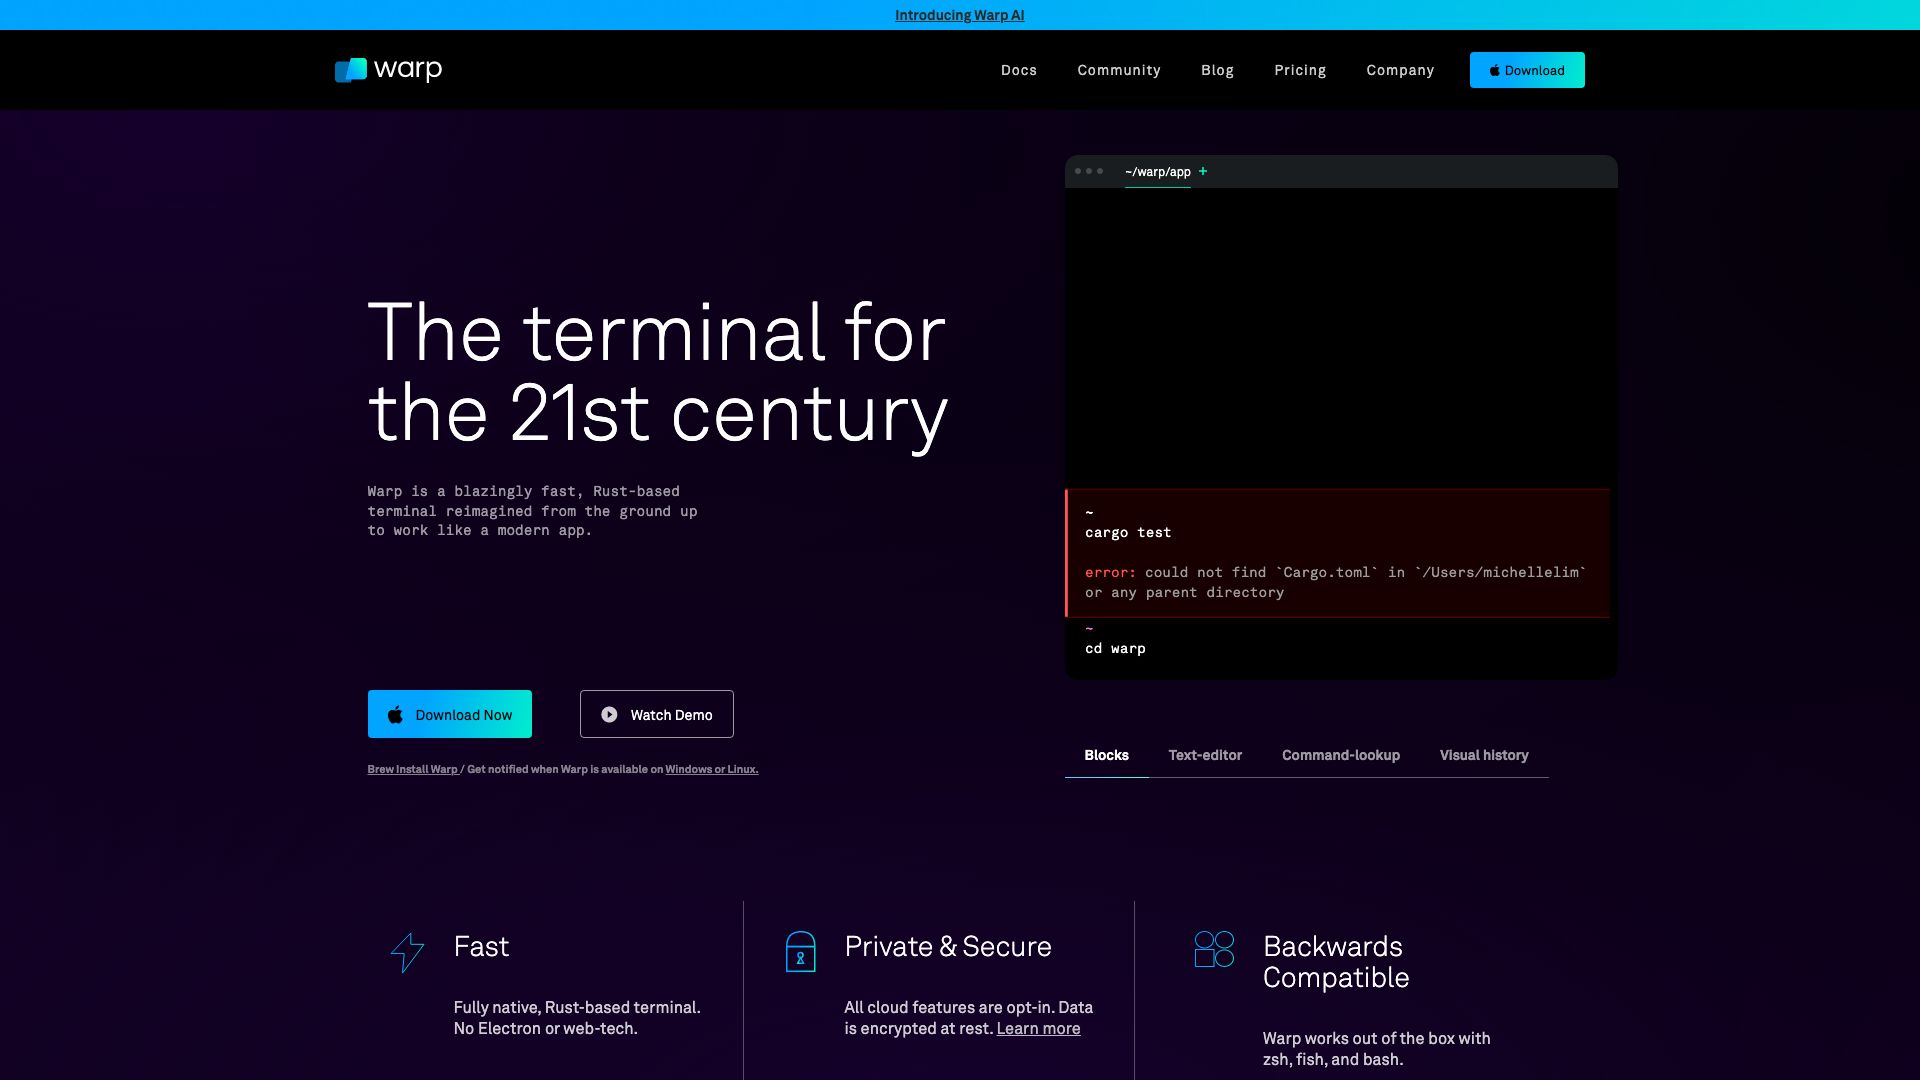Click the headline The terminal for the 21st century
Viewport: 1920px width, 1080px height.
point(656,372)
